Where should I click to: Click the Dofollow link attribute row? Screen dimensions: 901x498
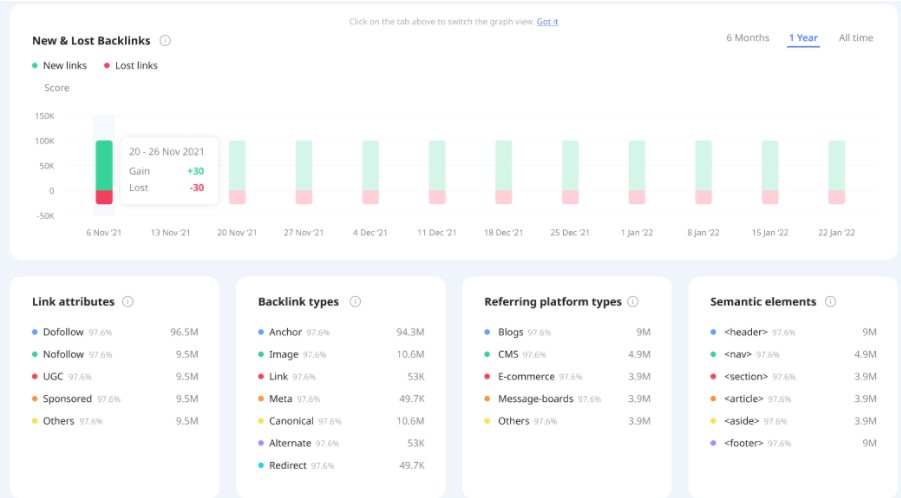[115, 332]
